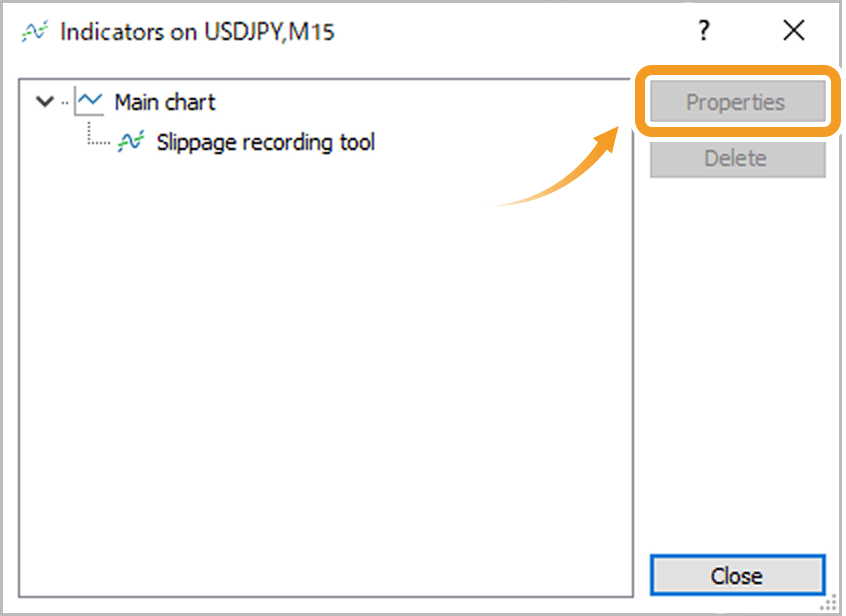Screen dimensions: 846x616
Task: Click the Indicators on USDJPY,M15 title text
Action: coord(197,31)
